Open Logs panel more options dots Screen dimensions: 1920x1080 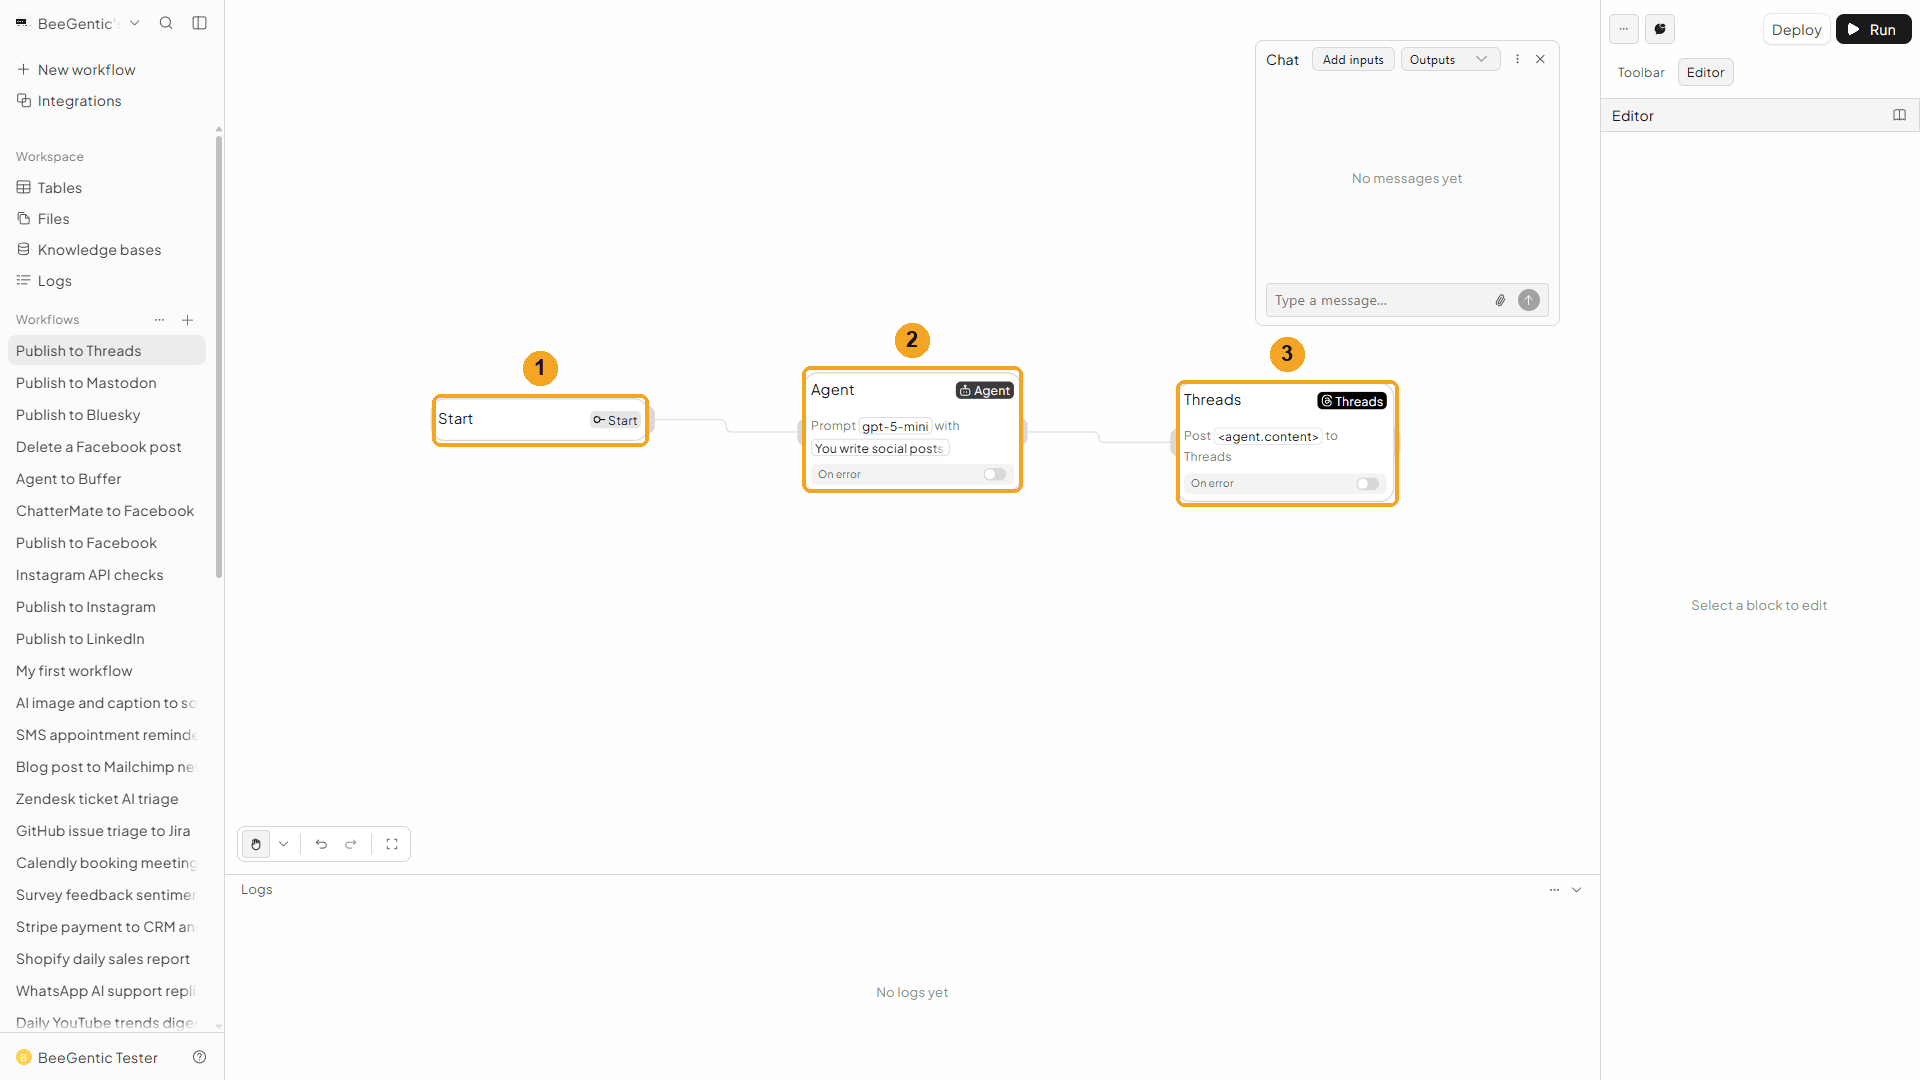pos(1554,889)
